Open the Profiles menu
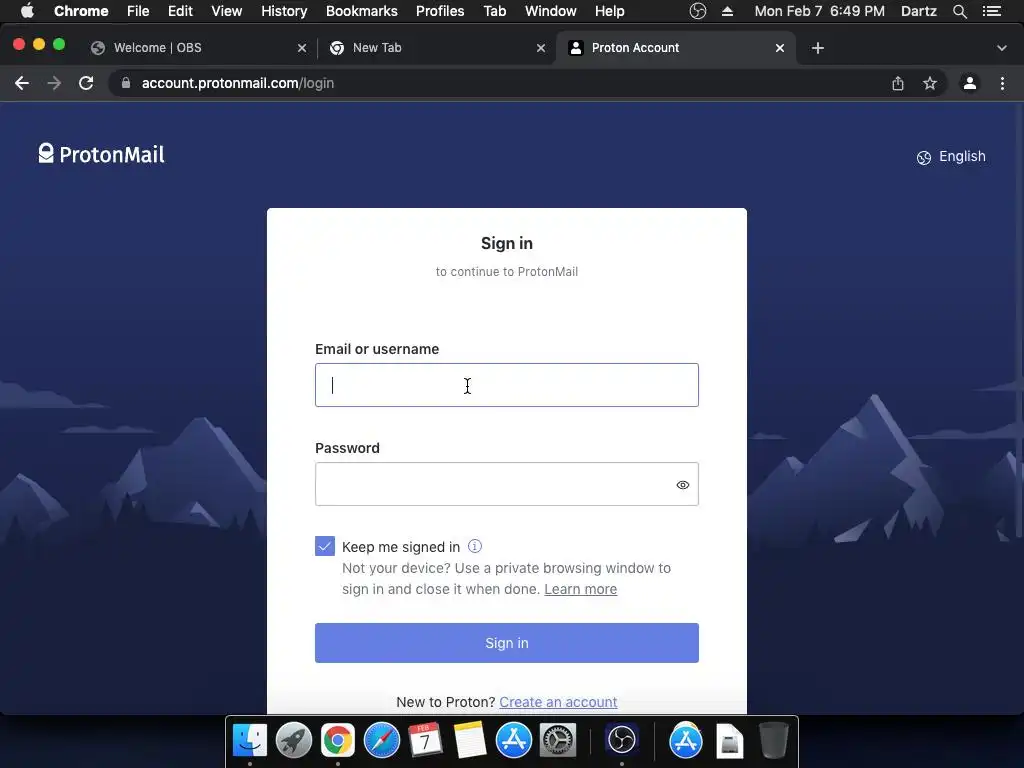Image resolution: width=1024 pixels, height=768 pixels. (440, 11)
